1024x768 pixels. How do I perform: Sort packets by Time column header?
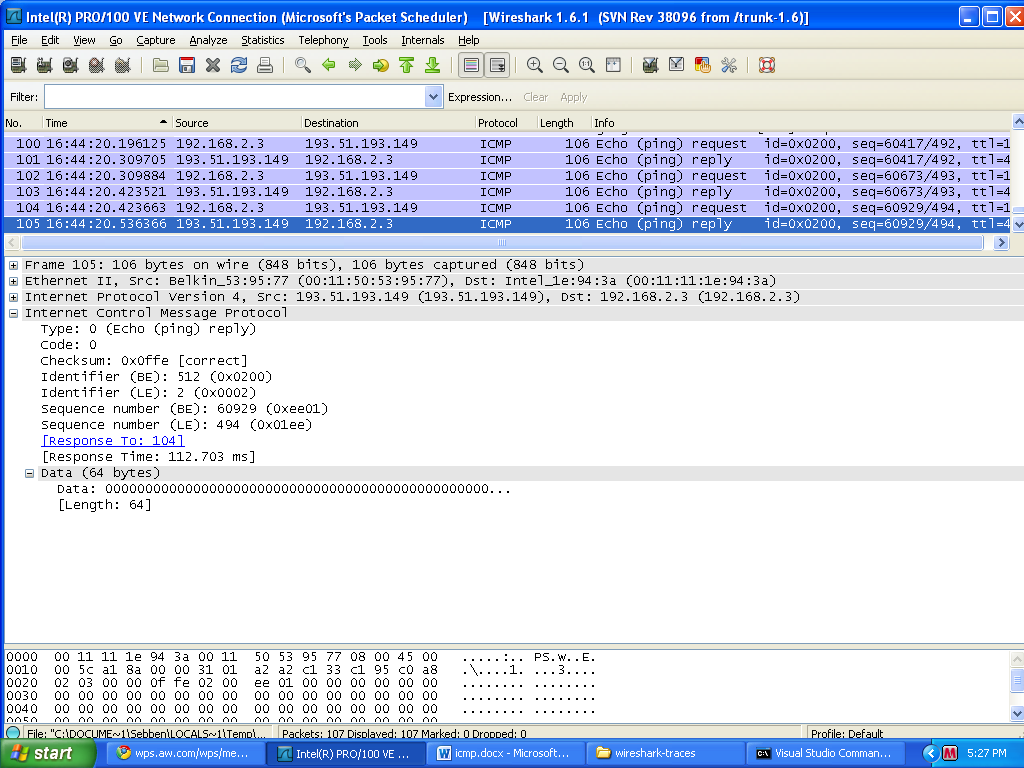(x=106, y=123)
